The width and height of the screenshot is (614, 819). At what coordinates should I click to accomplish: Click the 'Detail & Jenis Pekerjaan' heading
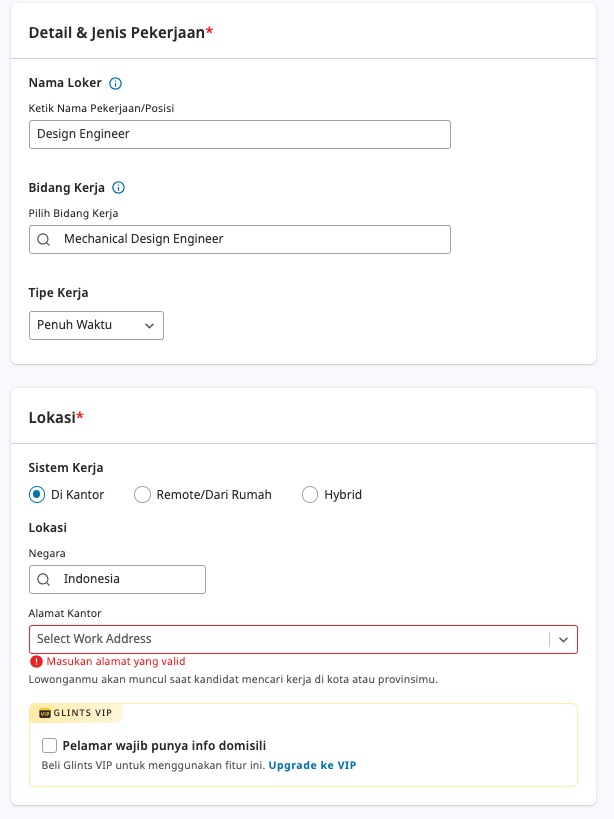tap(121, 32)
